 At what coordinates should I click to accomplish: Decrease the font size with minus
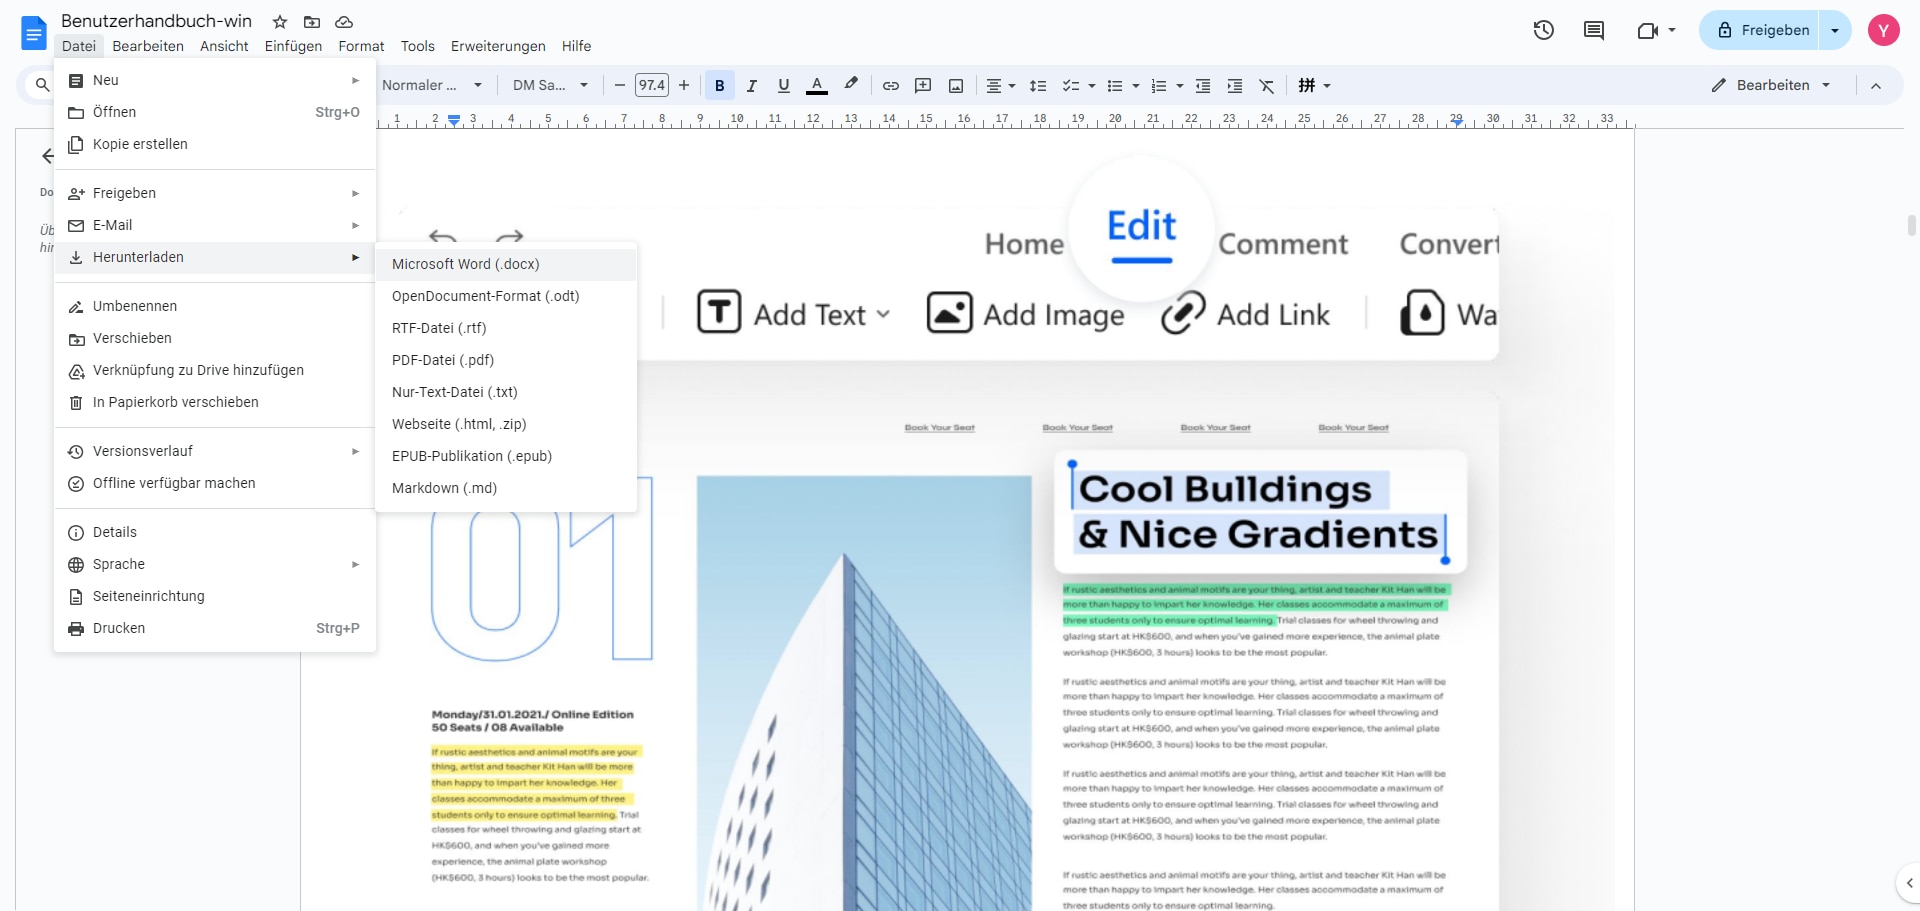tap(620, 86)
